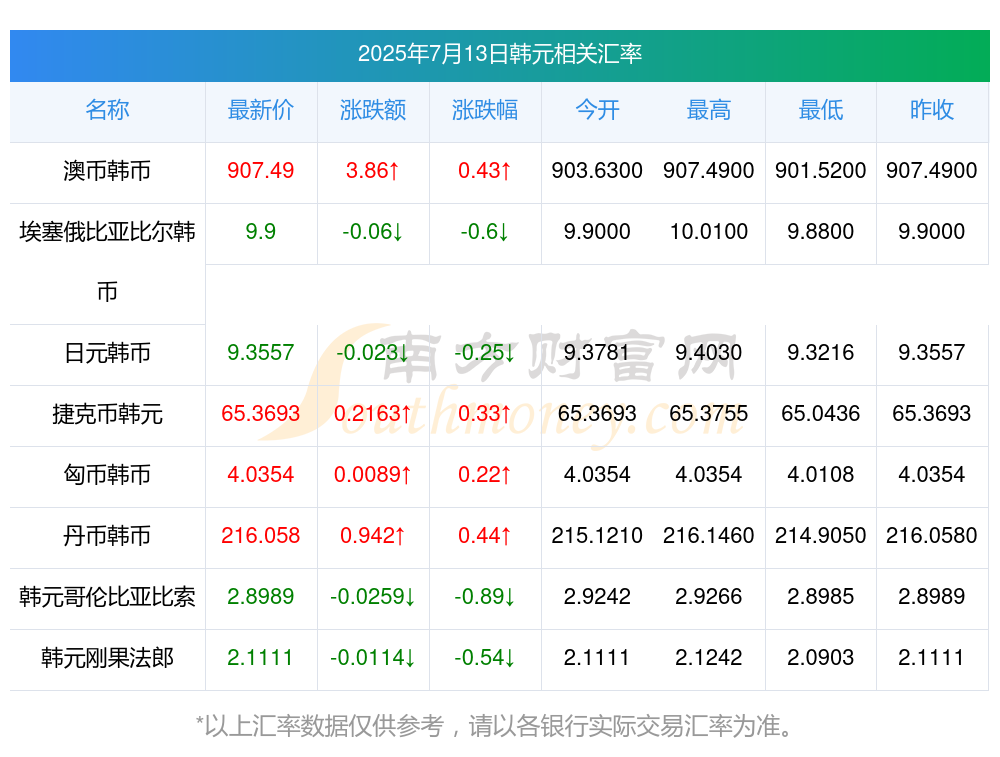
Task: Click the low value 4.0108
Action: [821, 474]
